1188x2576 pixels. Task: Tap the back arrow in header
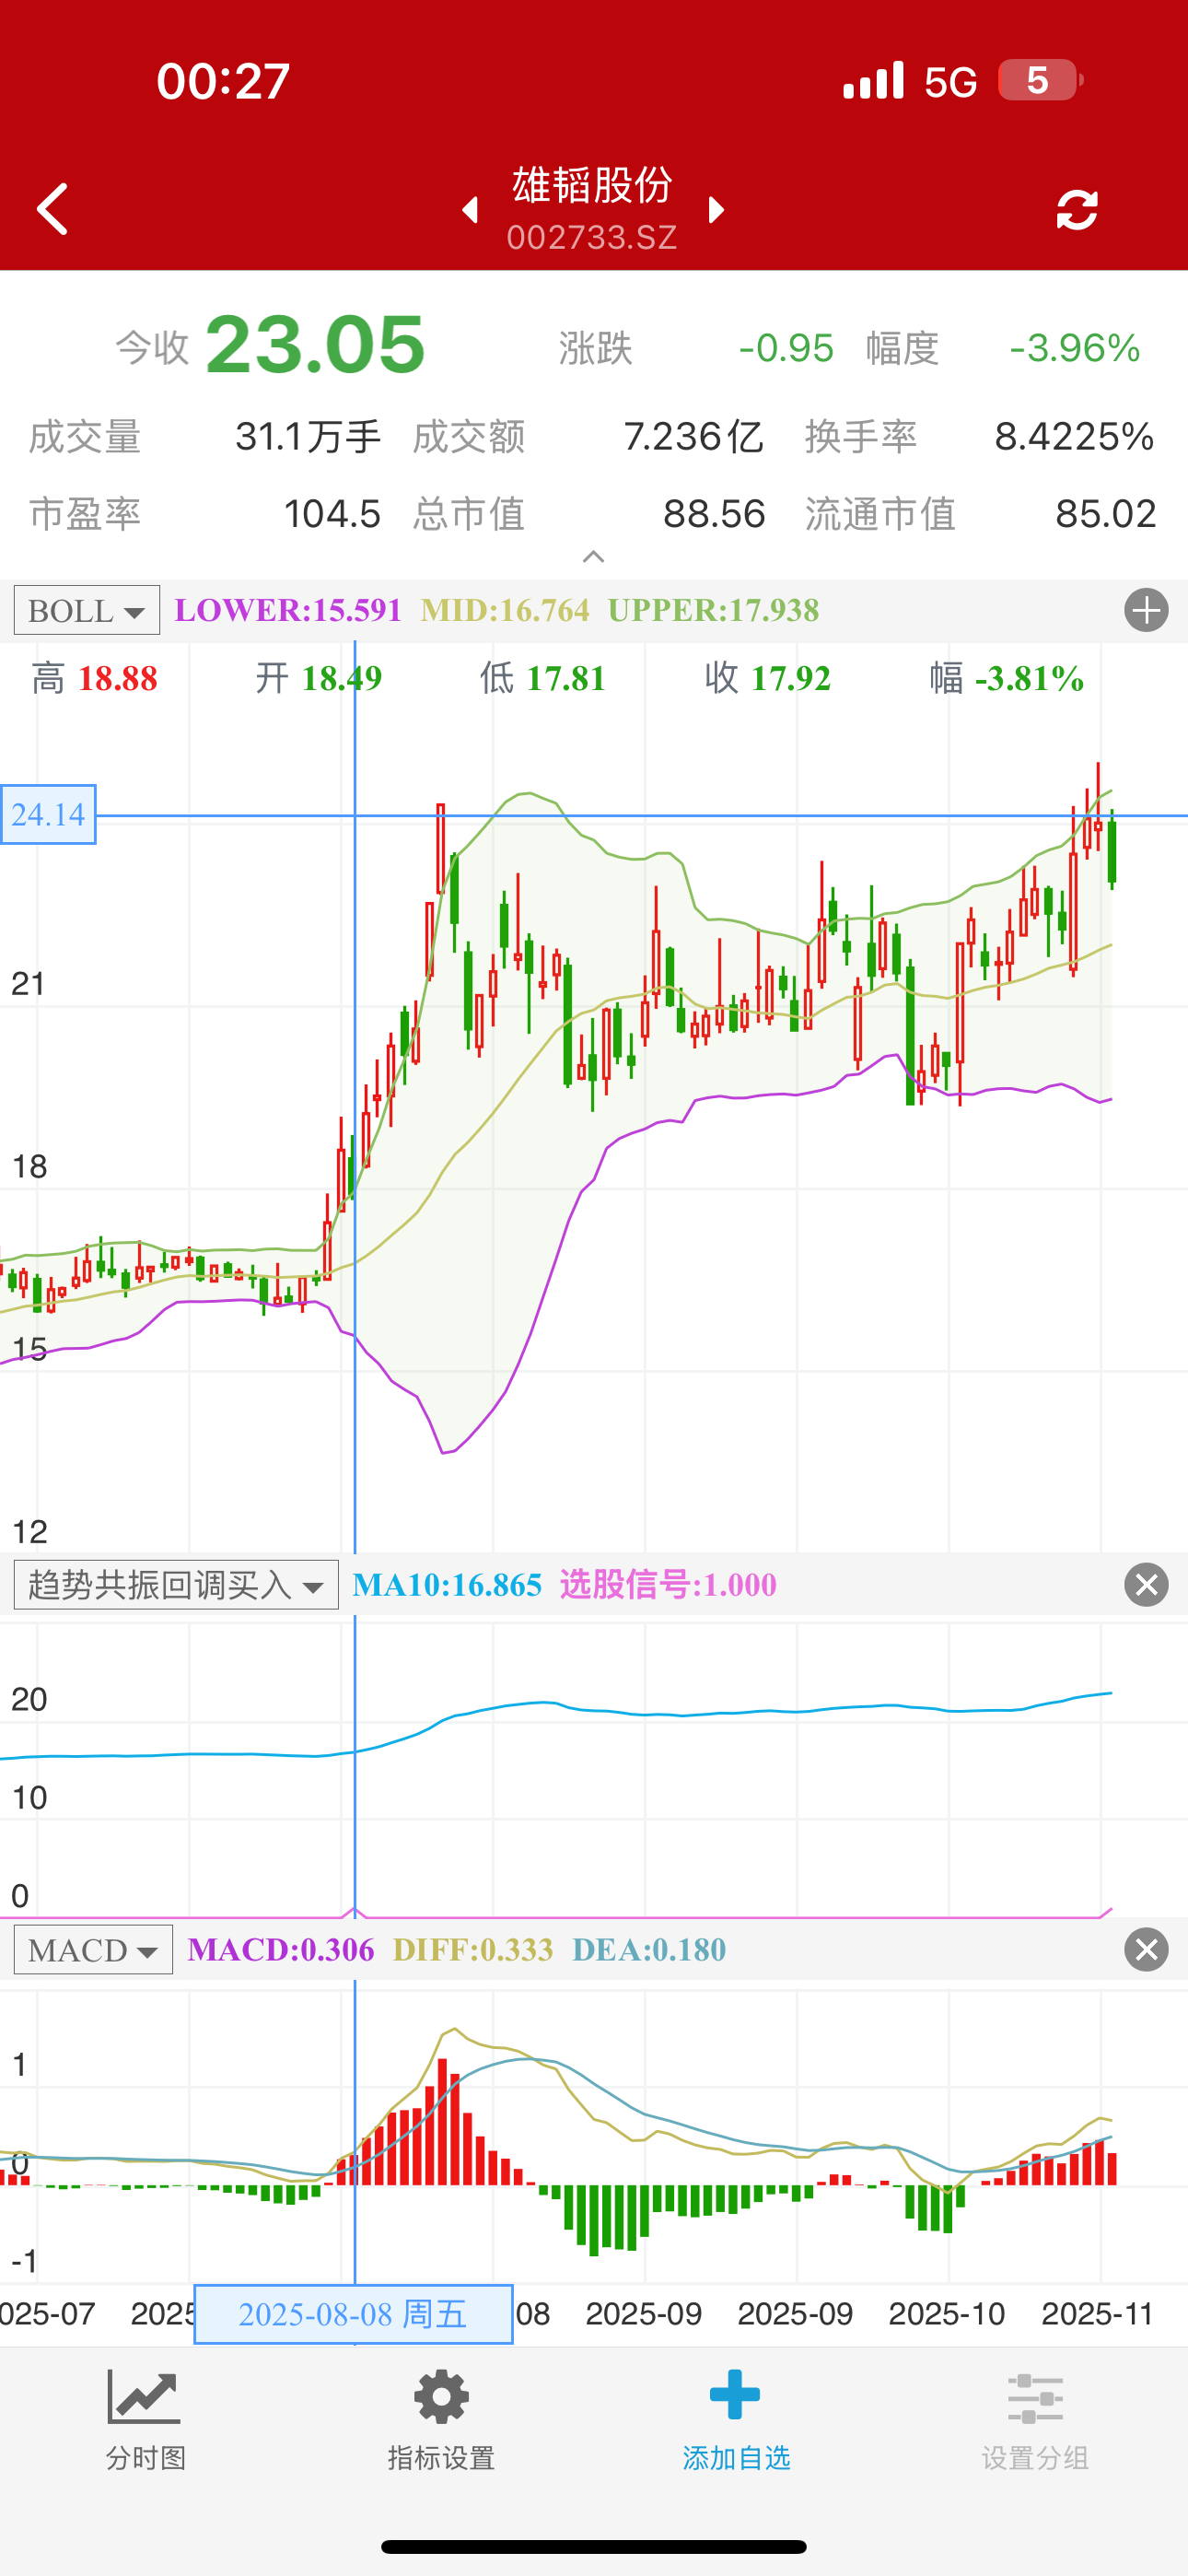click(x=52, y=209)
